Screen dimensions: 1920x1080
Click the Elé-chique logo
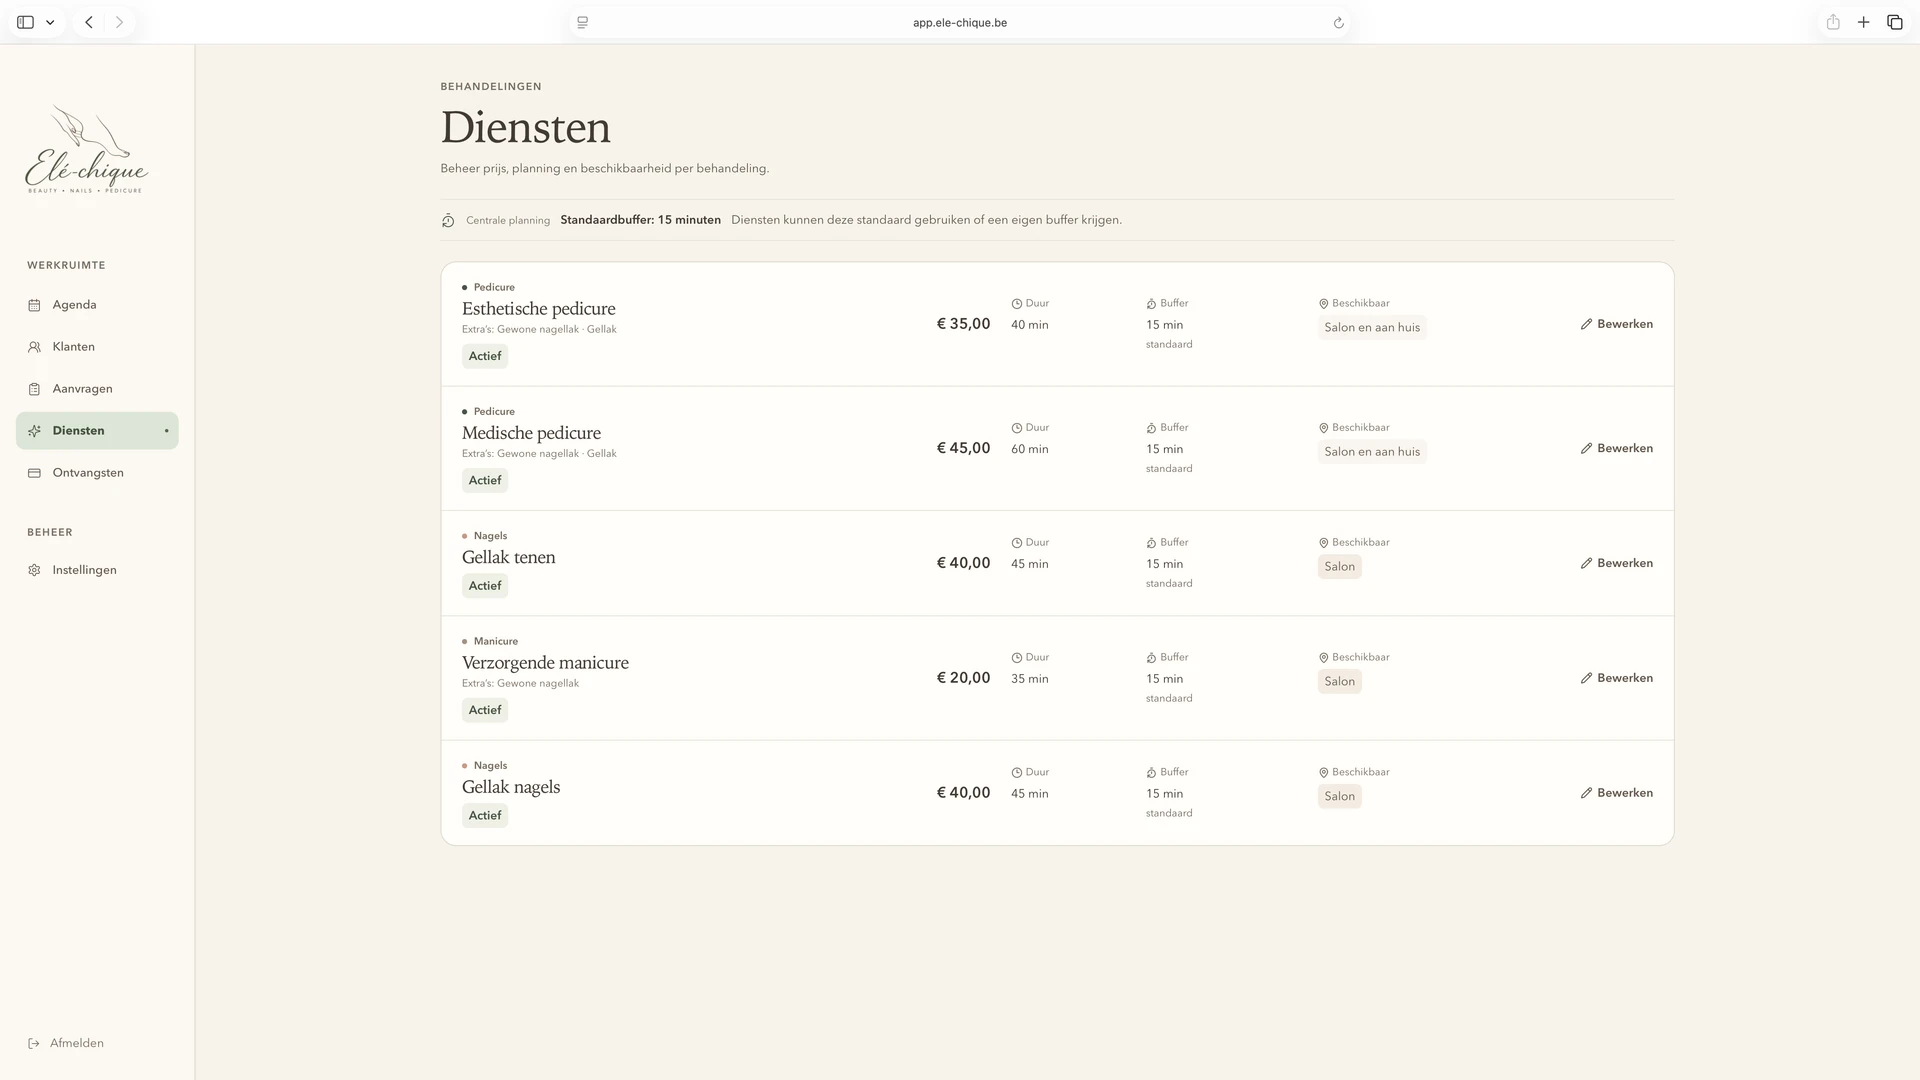(x=86, y=150)
